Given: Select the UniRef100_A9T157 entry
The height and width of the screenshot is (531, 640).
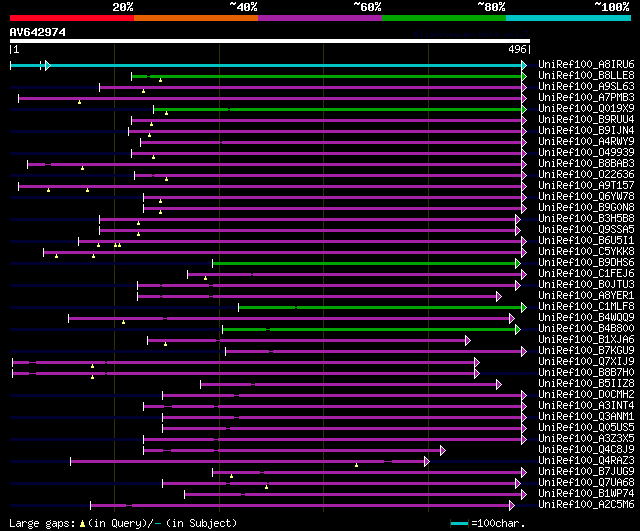Looking at the screenshot, I should 586,186.
